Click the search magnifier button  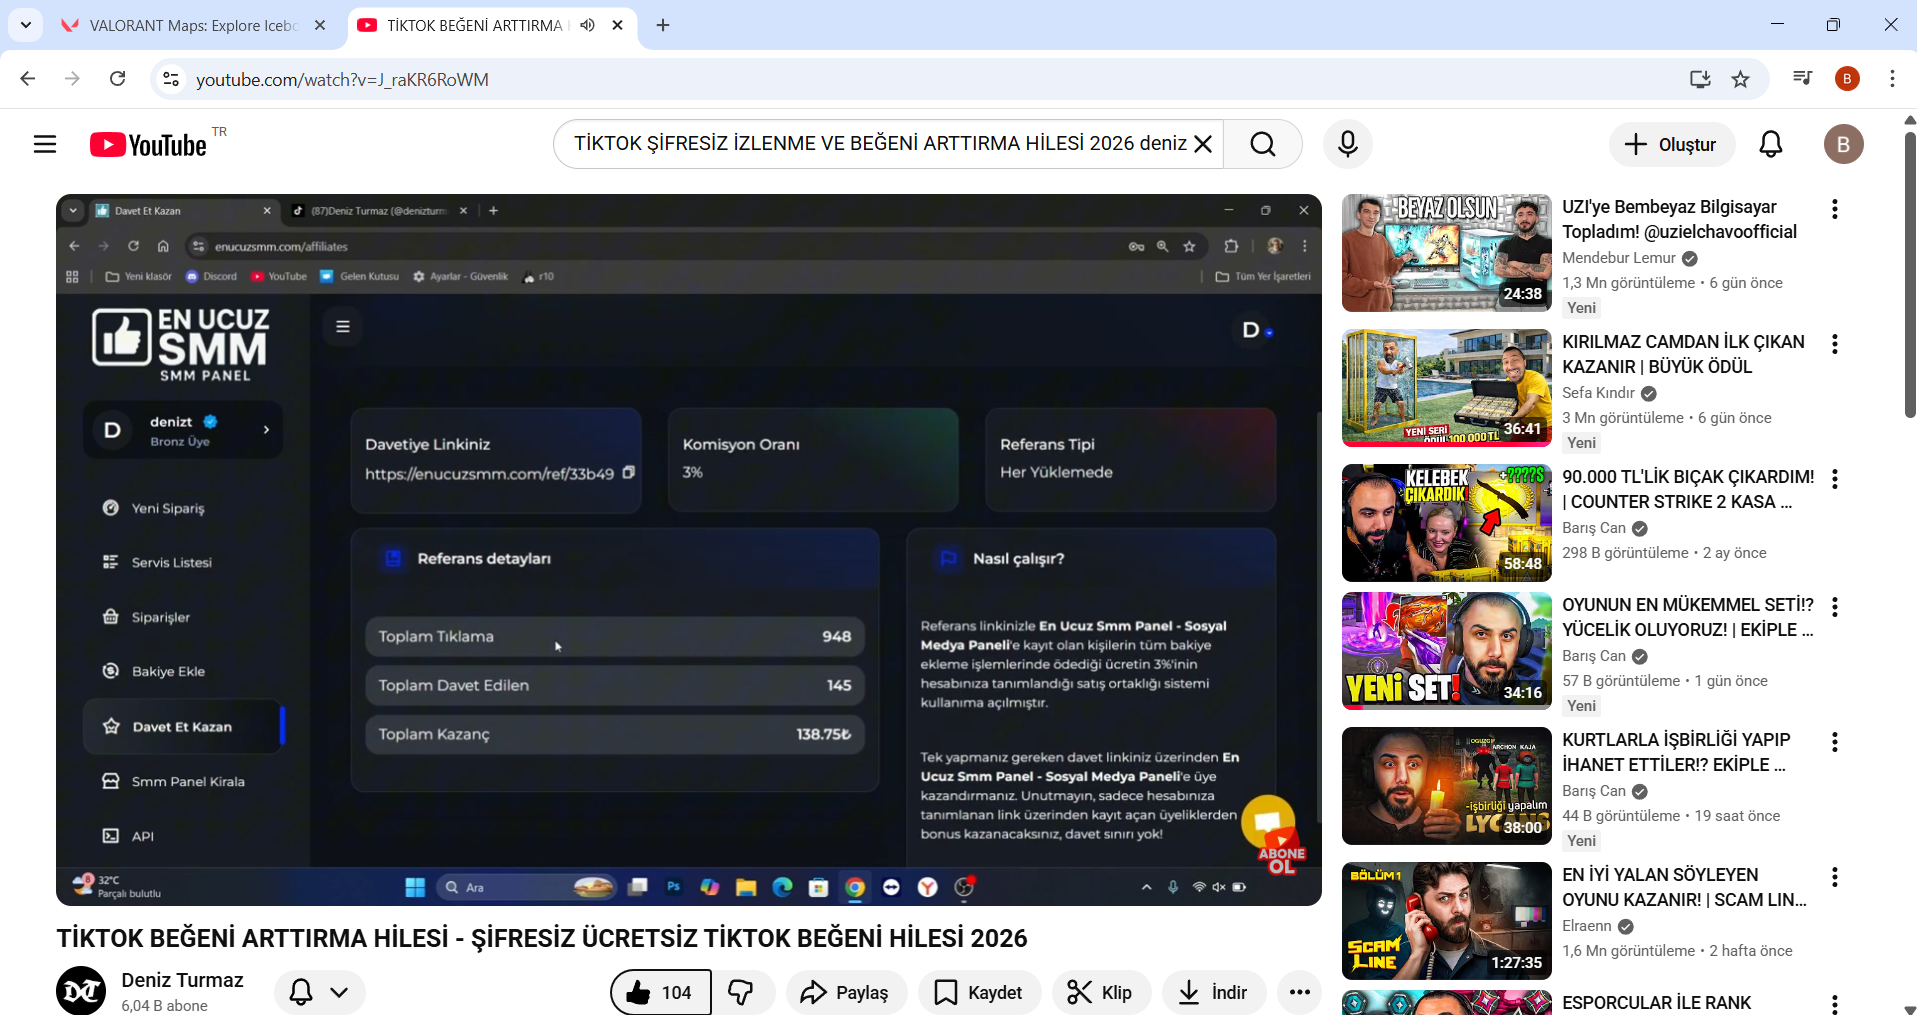(x=1263, y=144)
